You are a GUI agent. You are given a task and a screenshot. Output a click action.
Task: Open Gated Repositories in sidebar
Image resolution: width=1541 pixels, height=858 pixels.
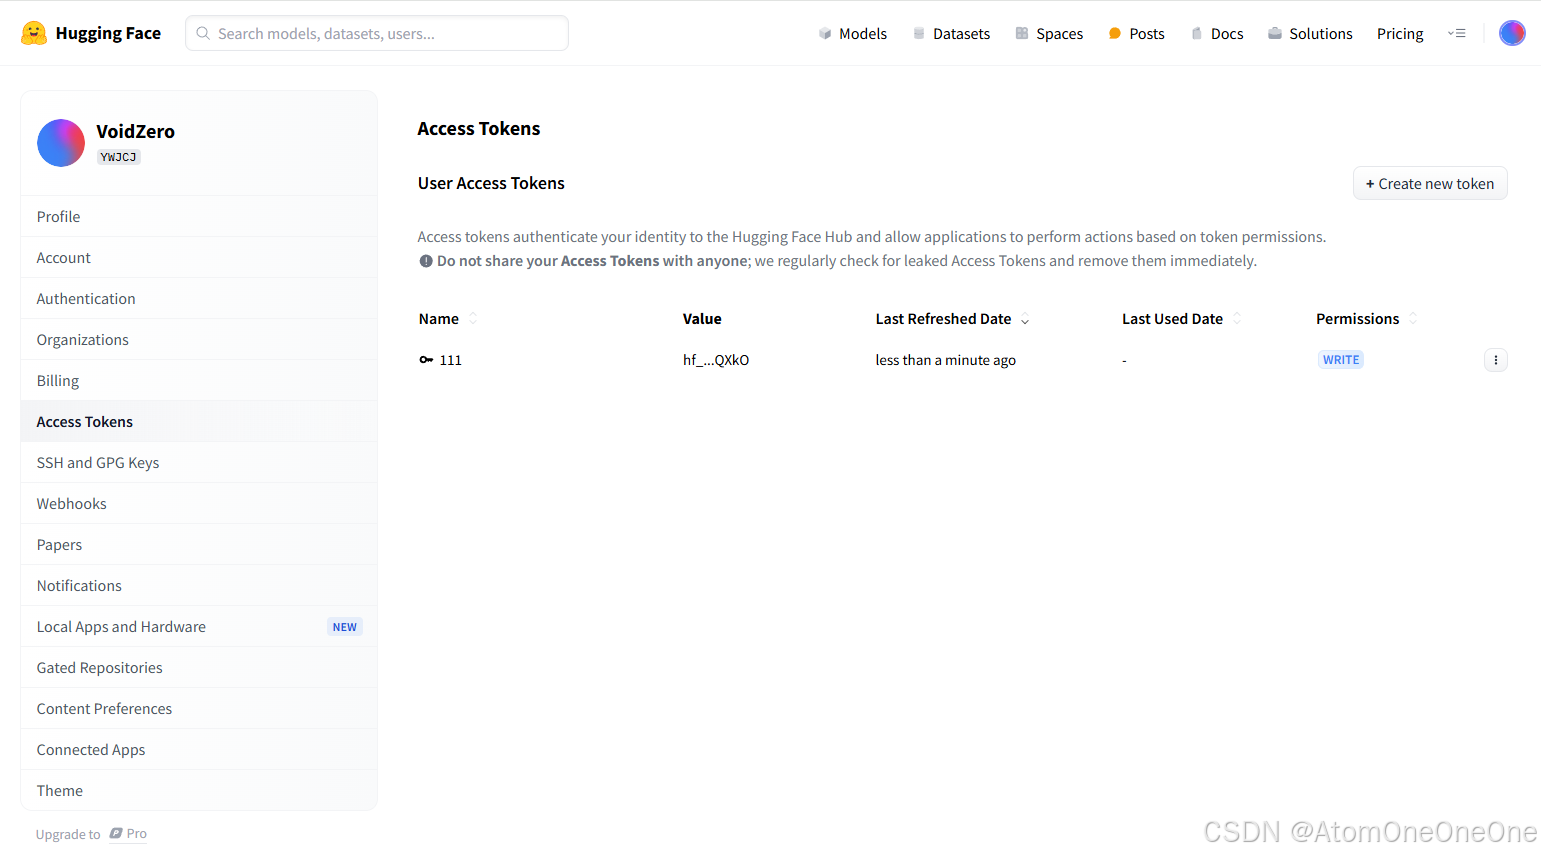point(199,667)
